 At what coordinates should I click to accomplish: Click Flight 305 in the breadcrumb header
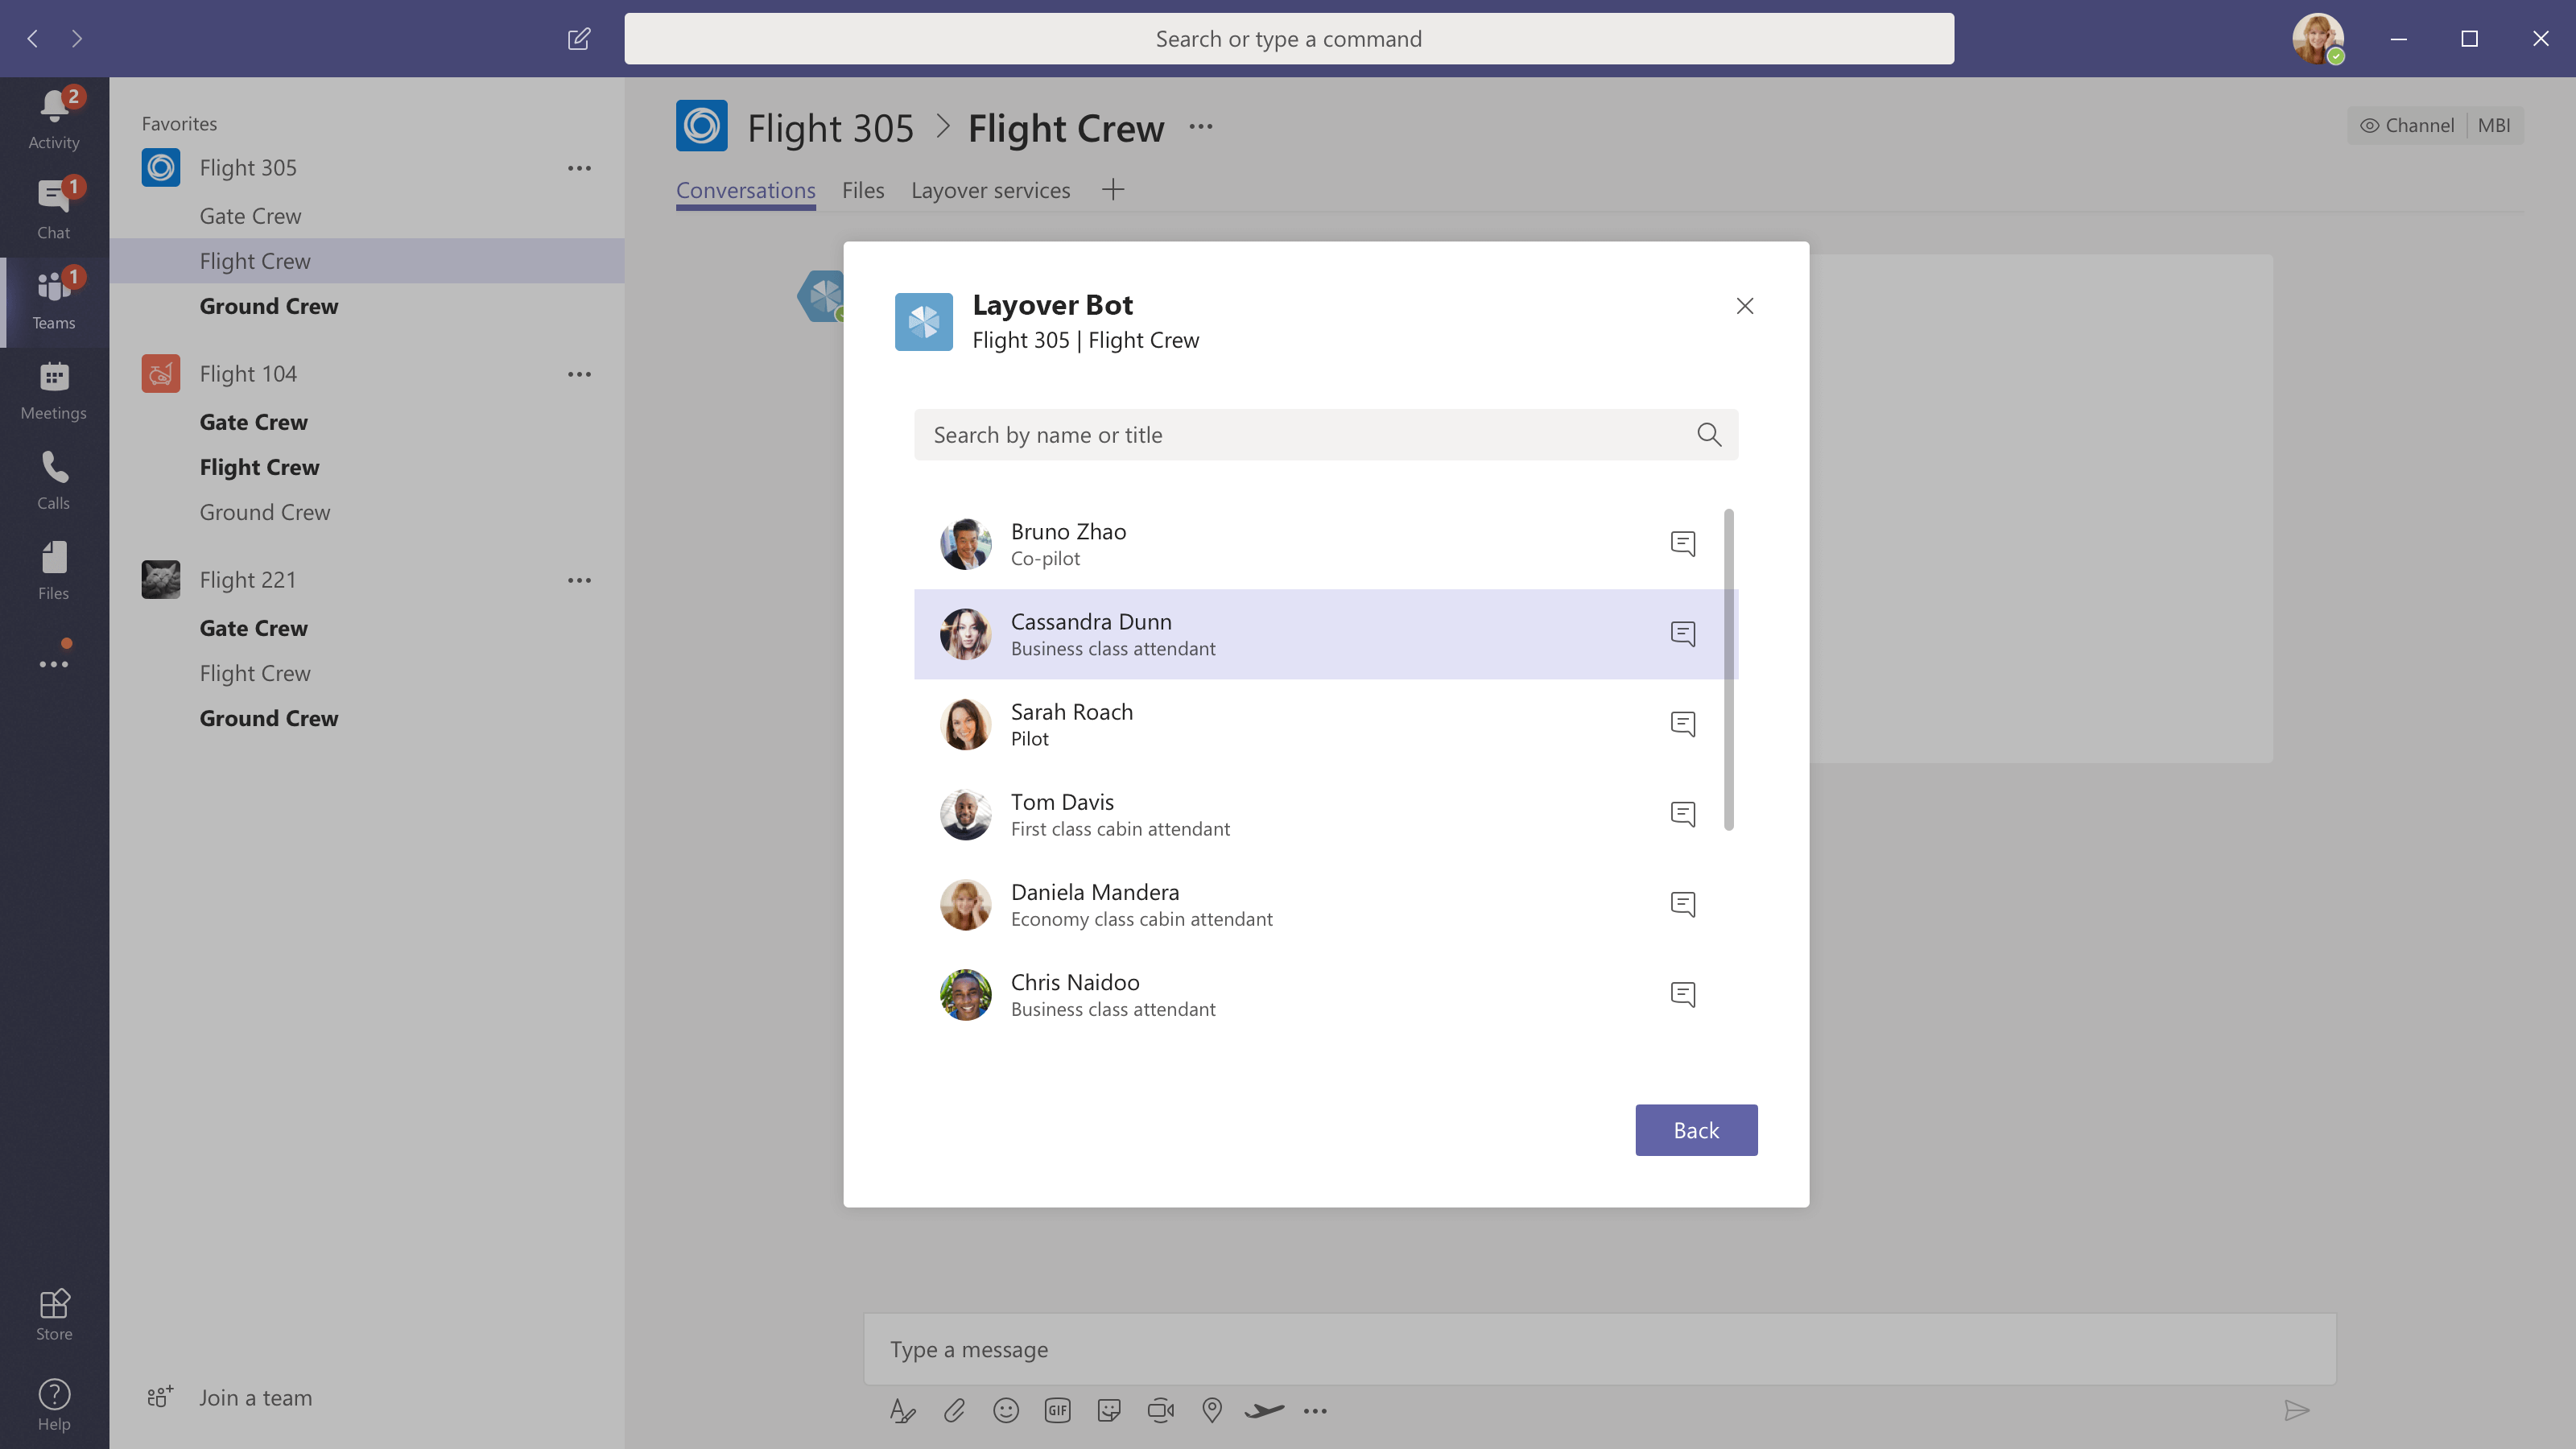[x=830, y=128]
